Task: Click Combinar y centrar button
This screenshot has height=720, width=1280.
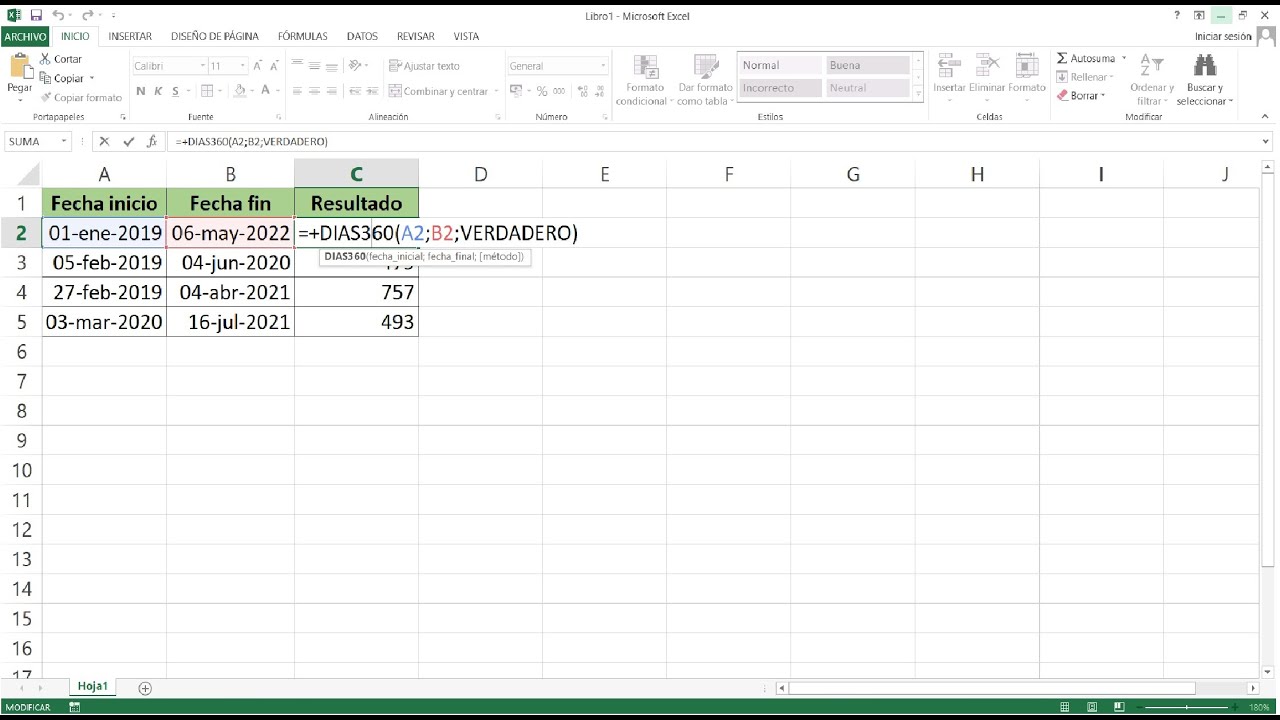Action: 439,91
